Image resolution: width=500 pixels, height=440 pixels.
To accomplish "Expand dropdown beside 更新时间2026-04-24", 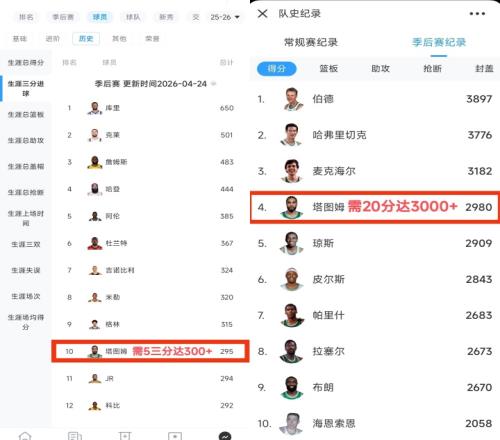I will point(213,84).
